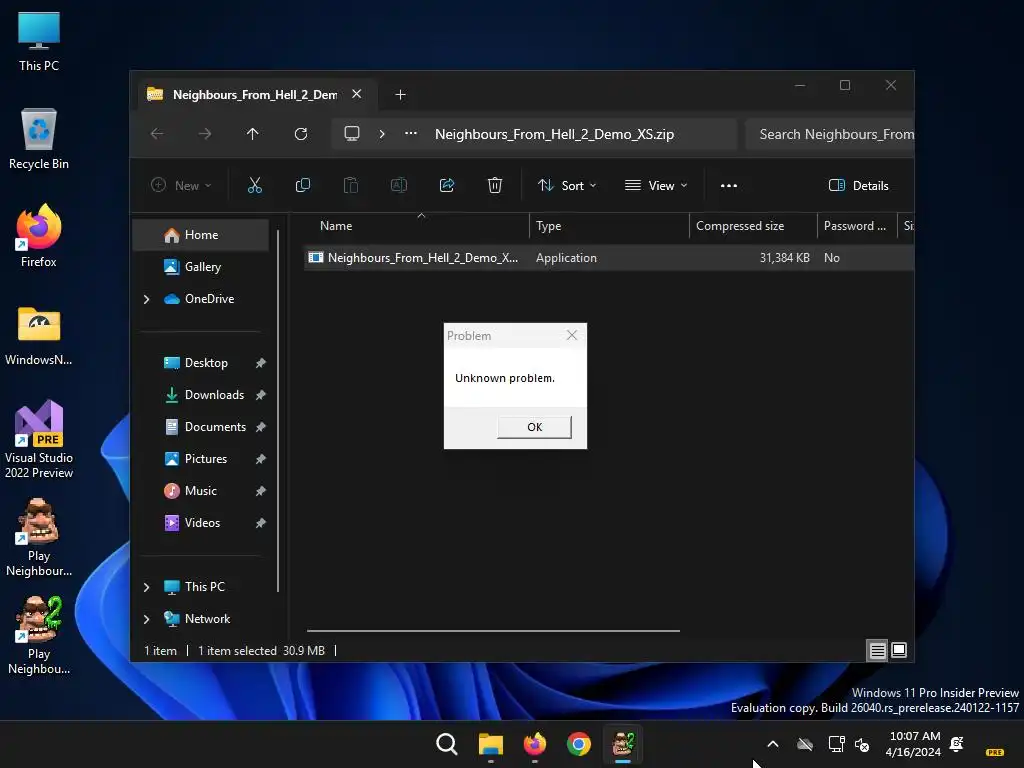This screenshot has width=1024, height=768.
Task: Click the pin icon next to Downloads
Action: coord(261,395)
